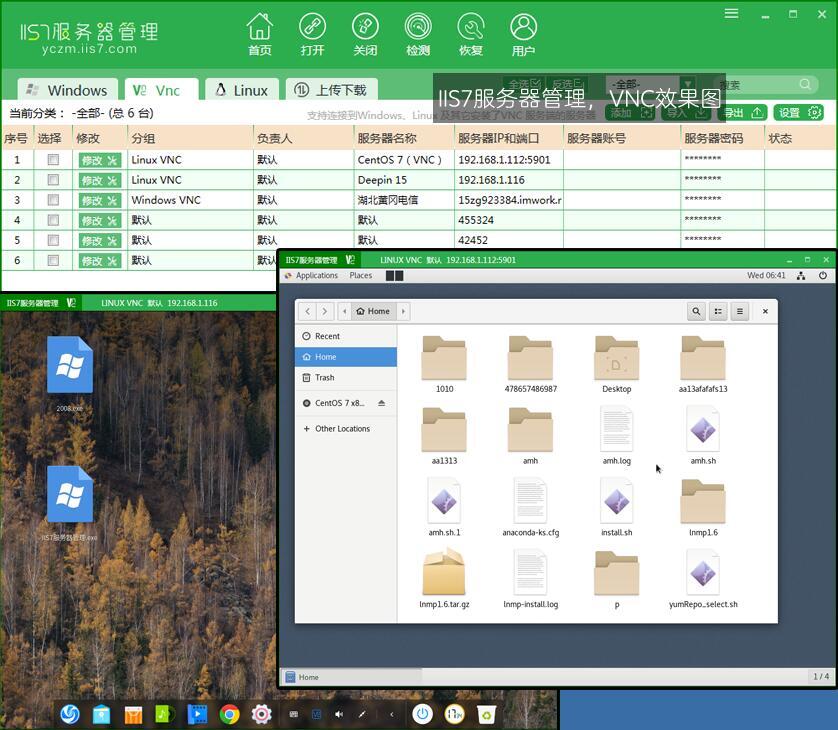Click the 关闭 close-server icon
This screenshot has width=838, height=730.
[365, 33]
